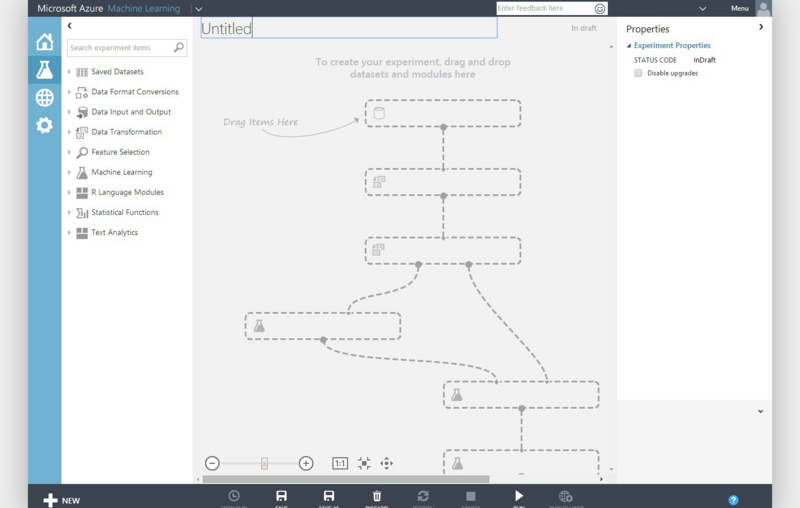Click the Data Format Conversions icon
Screen dimensions: 800x508
82,92
